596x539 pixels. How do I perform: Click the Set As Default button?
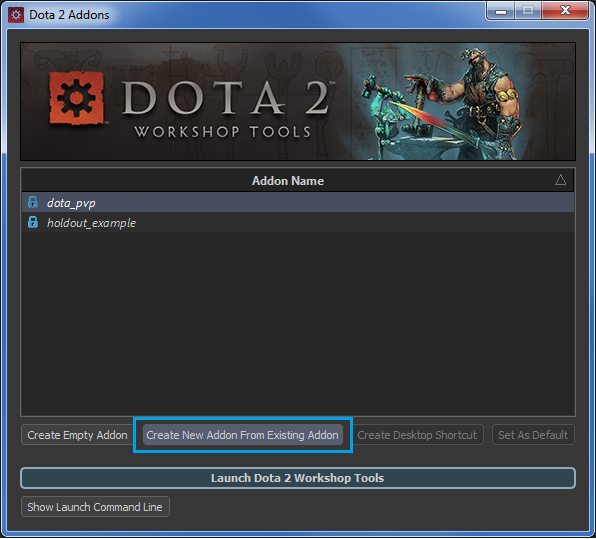[x=533, y=435]
